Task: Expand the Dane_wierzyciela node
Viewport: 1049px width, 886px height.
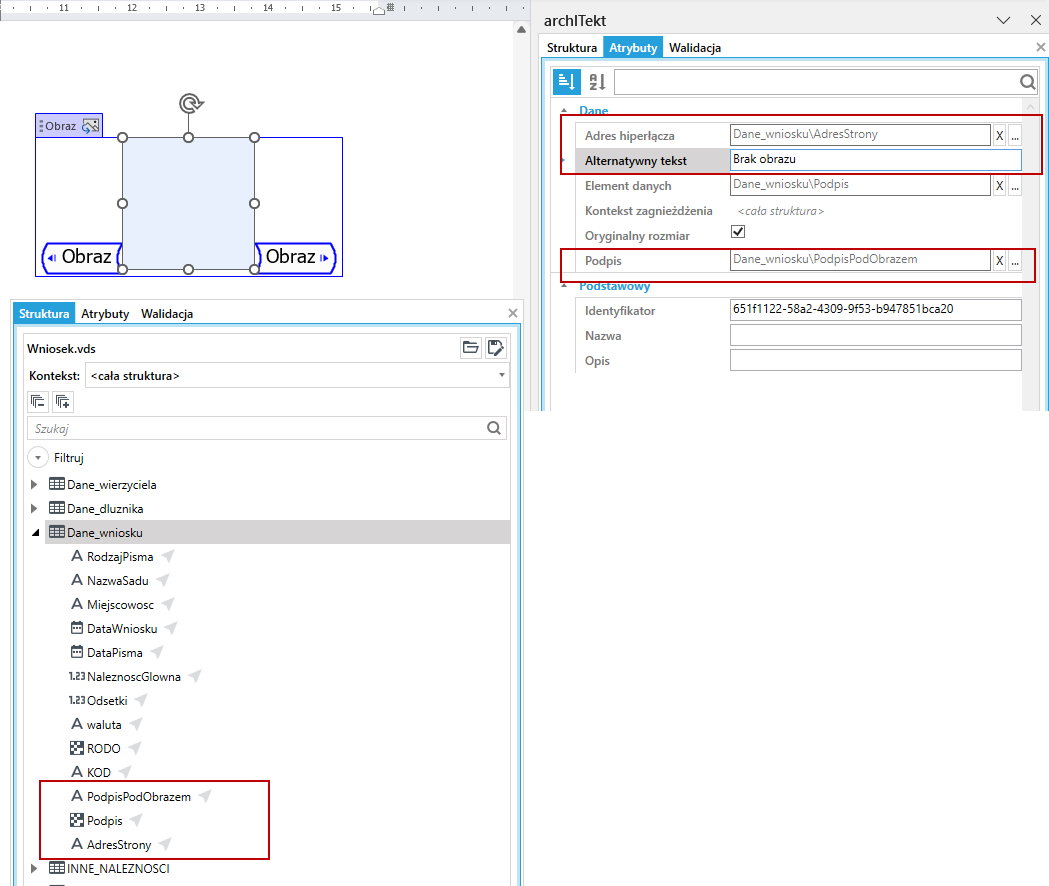Action: tap(34, 484)
